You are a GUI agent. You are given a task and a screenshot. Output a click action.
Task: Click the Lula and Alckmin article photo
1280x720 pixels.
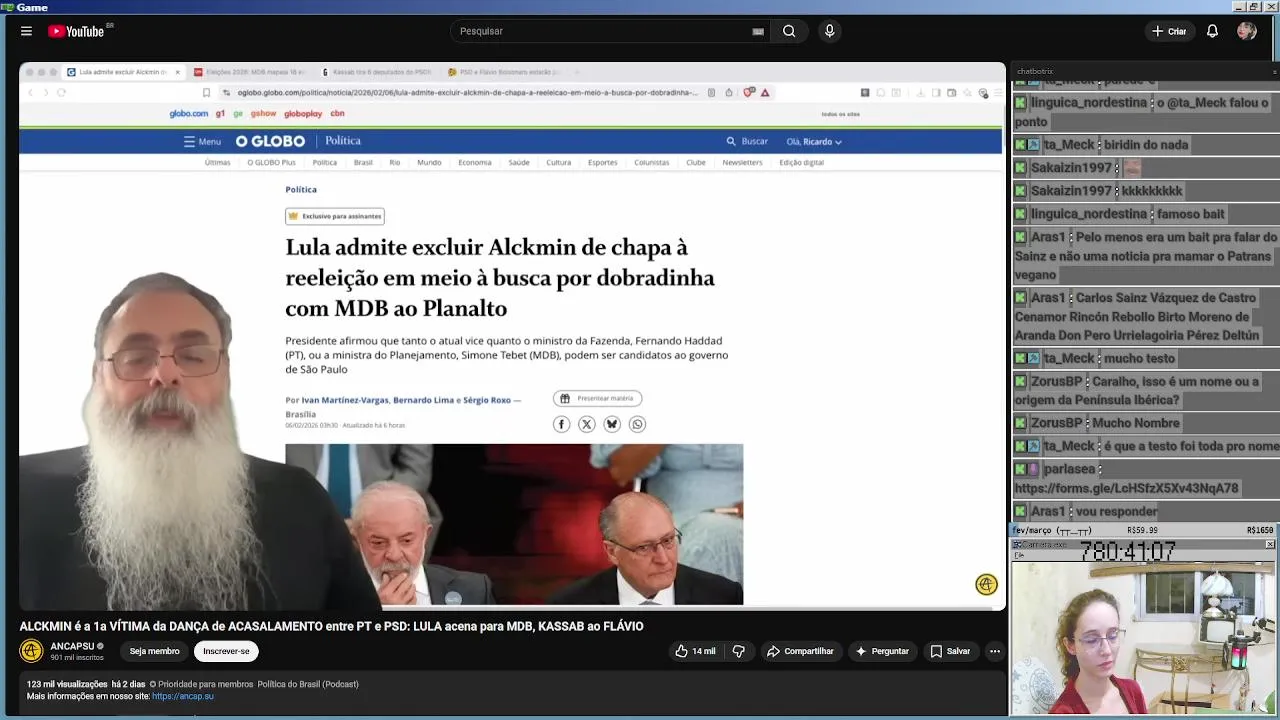[514, 524]
